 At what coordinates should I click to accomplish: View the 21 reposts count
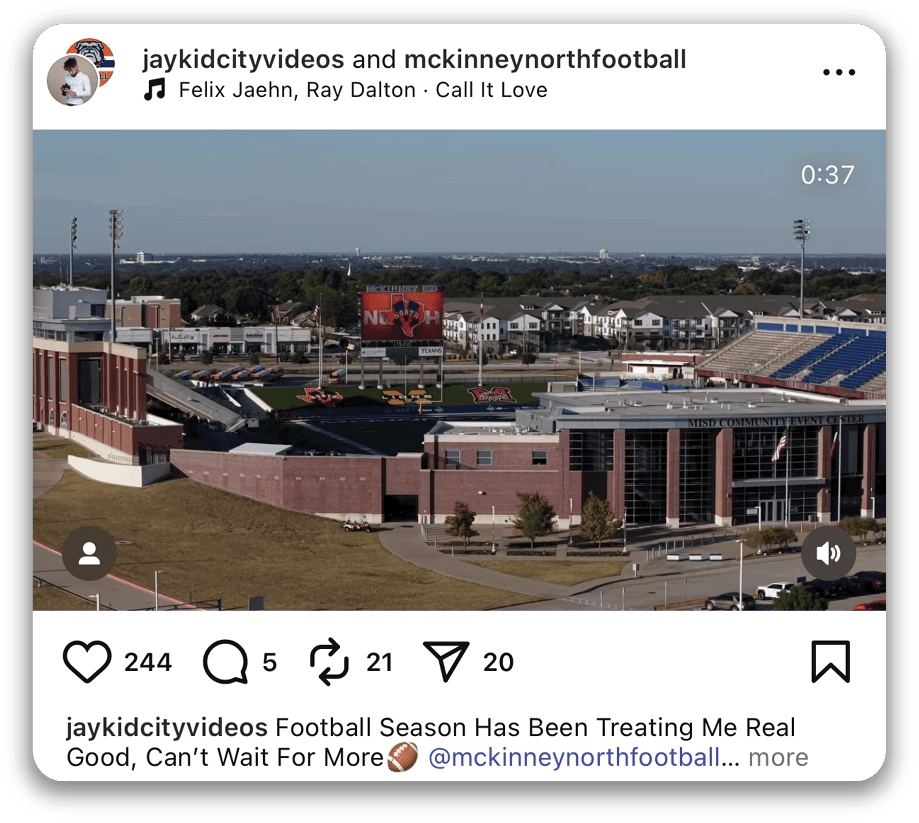[379, 662]
